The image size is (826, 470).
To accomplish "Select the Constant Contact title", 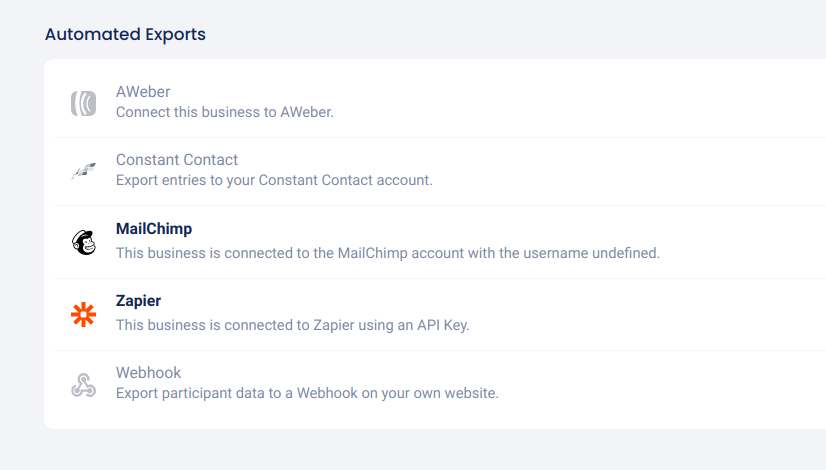I will pos(176,160).
